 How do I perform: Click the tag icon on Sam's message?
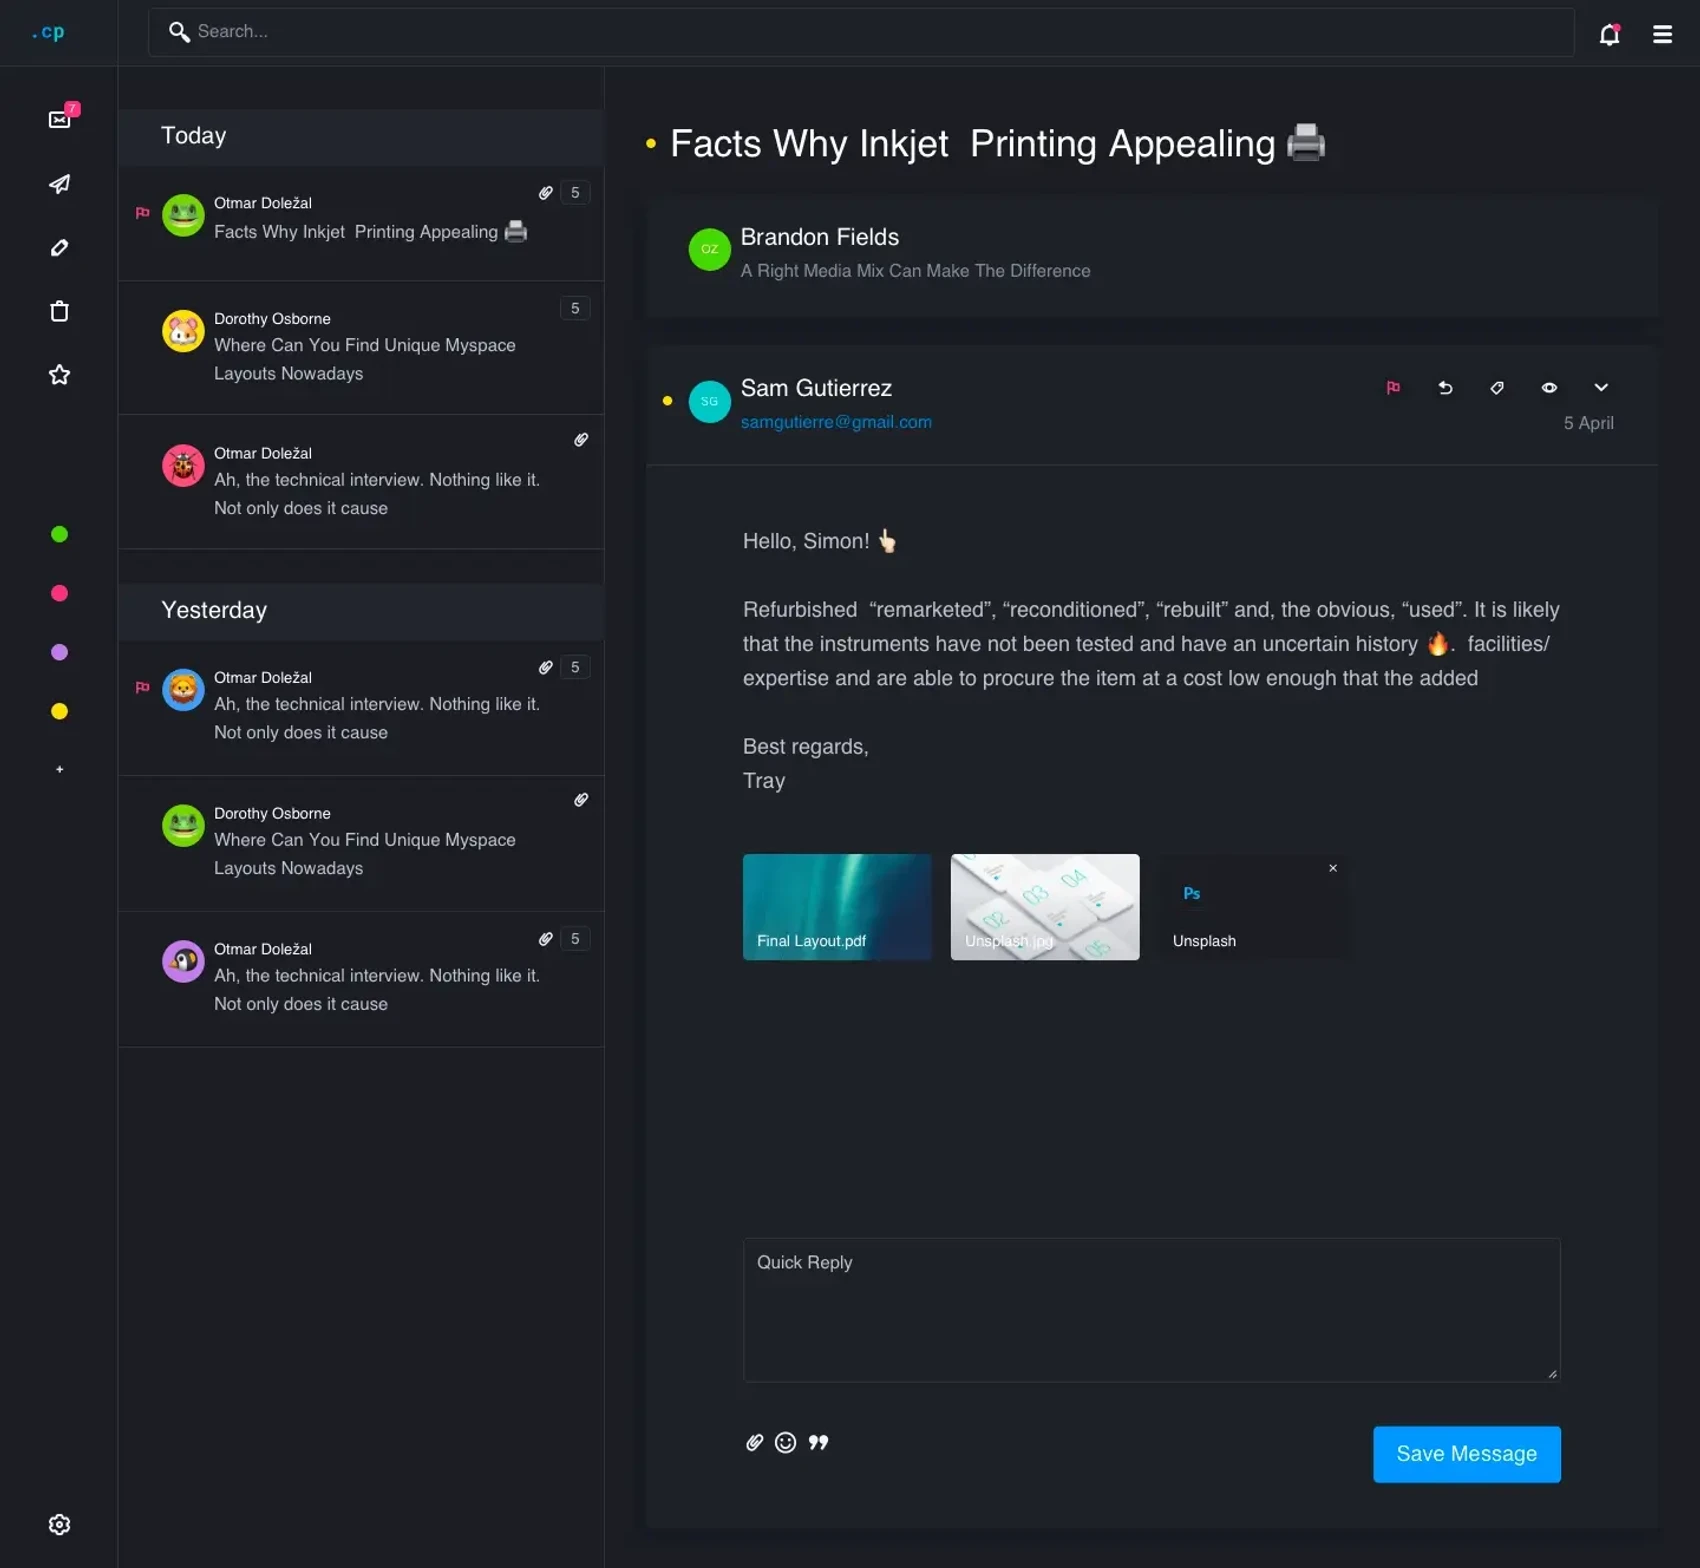tap(1497, 388)
